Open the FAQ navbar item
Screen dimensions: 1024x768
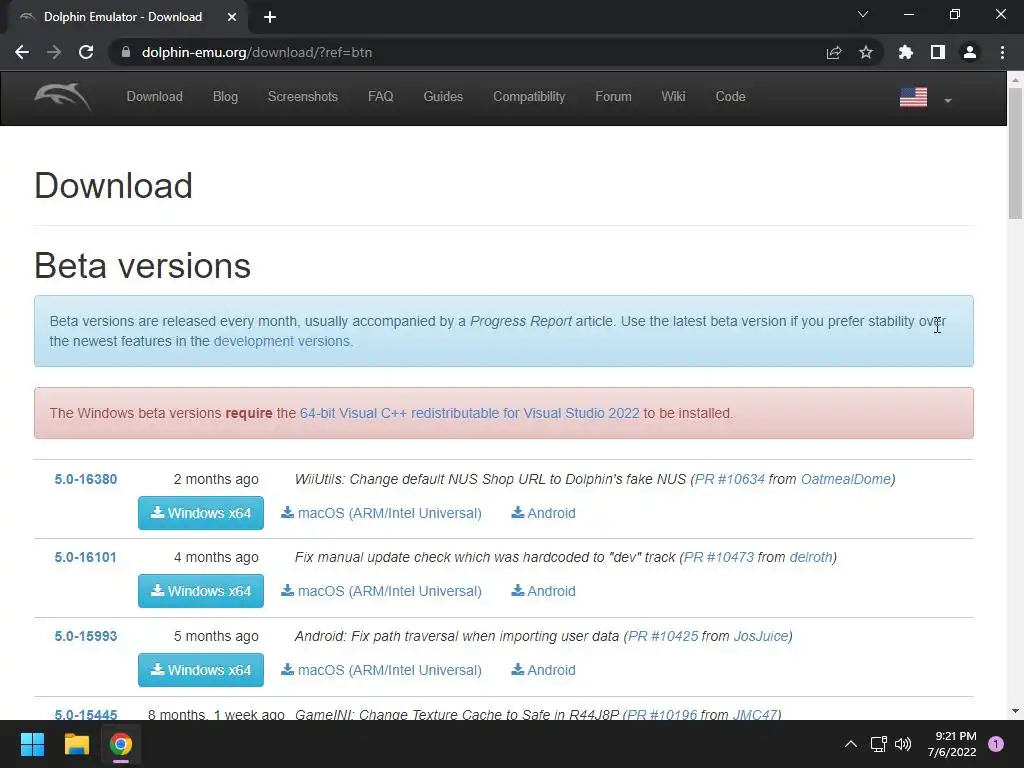[x=381, y=97]
